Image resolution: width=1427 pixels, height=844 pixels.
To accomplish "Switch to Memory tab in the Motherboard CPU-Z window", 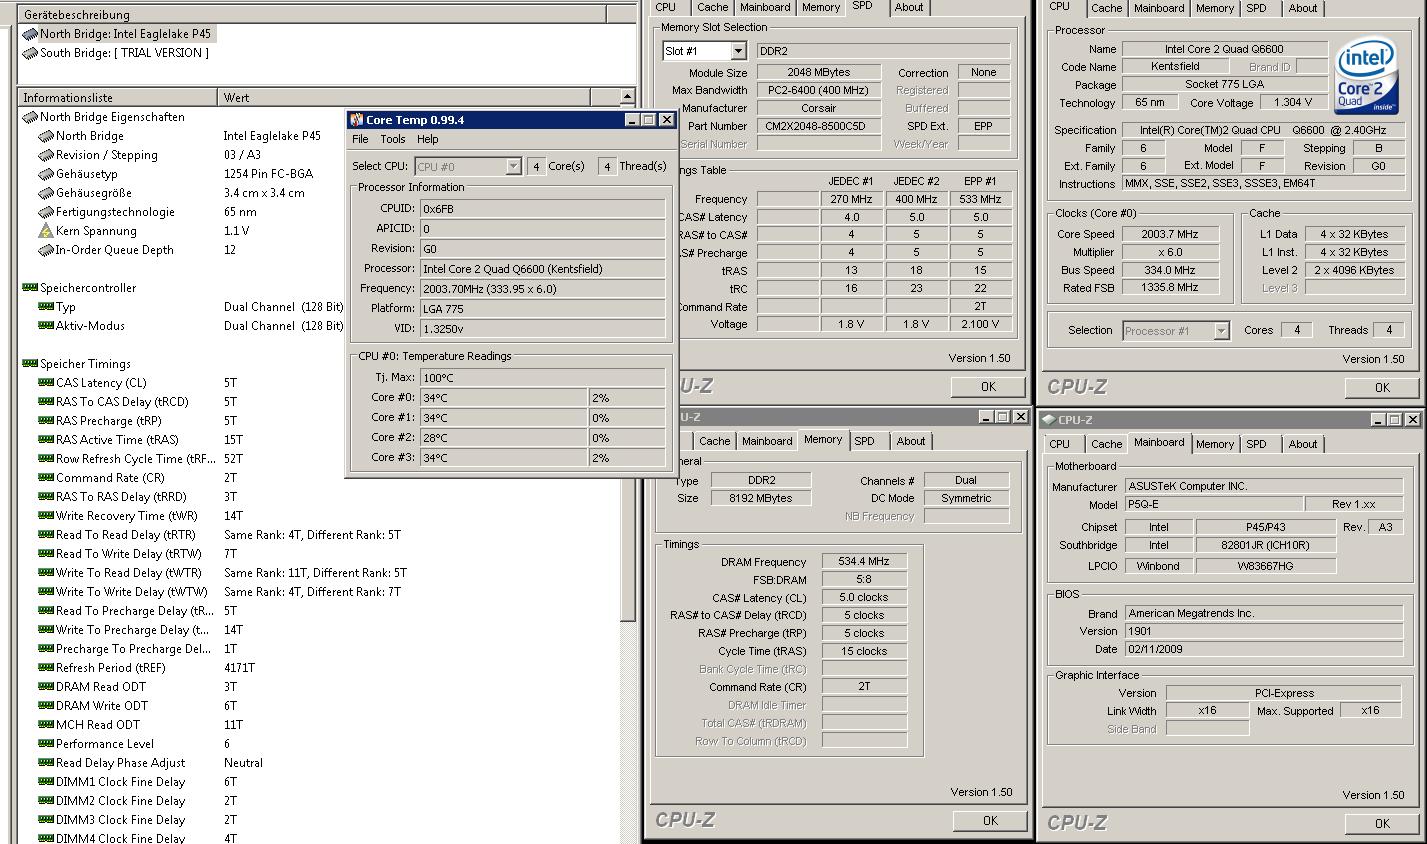I will (x=1215, y=444).
